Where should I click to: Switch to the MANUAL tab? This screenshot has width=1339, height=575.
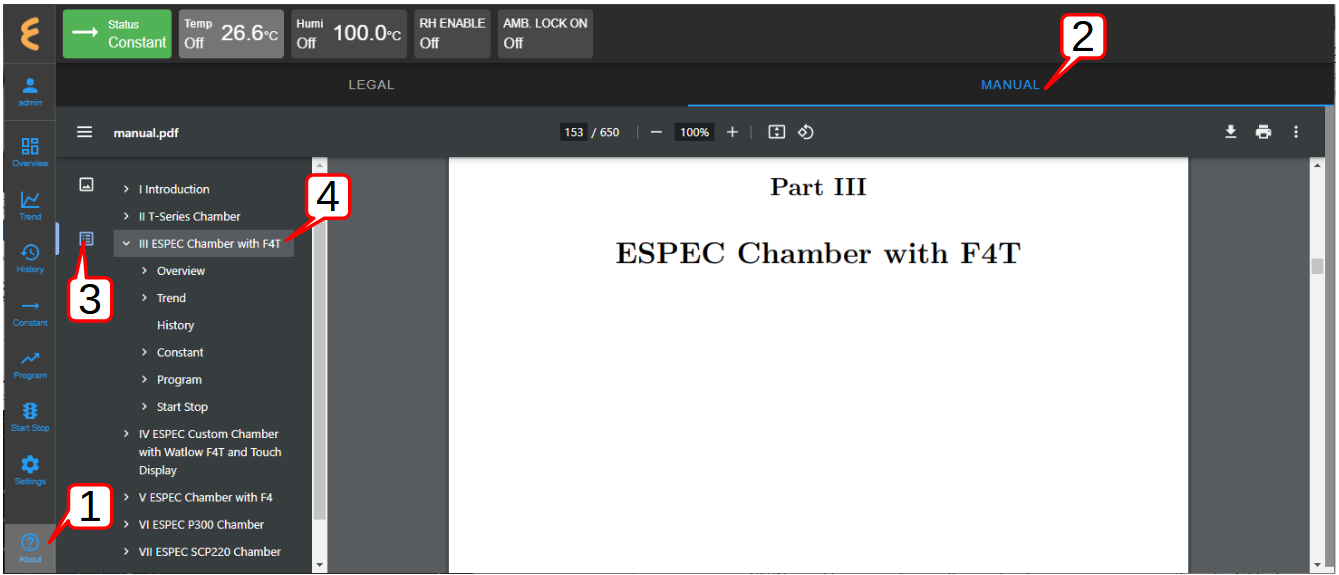tap(1010, 85)
